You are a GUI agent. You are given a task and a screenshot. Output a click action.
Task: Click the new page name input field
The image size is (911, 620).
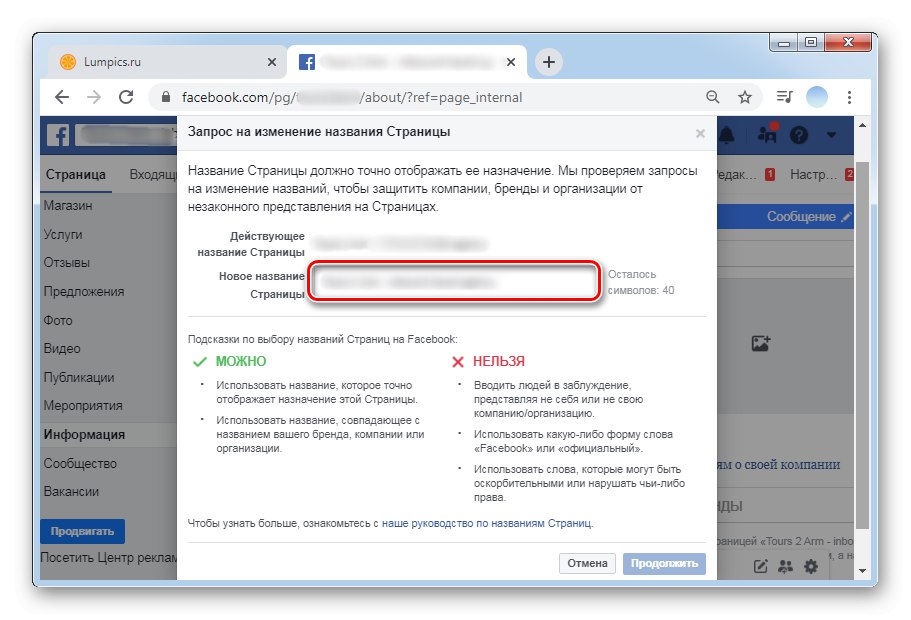[x=454, y=281]
